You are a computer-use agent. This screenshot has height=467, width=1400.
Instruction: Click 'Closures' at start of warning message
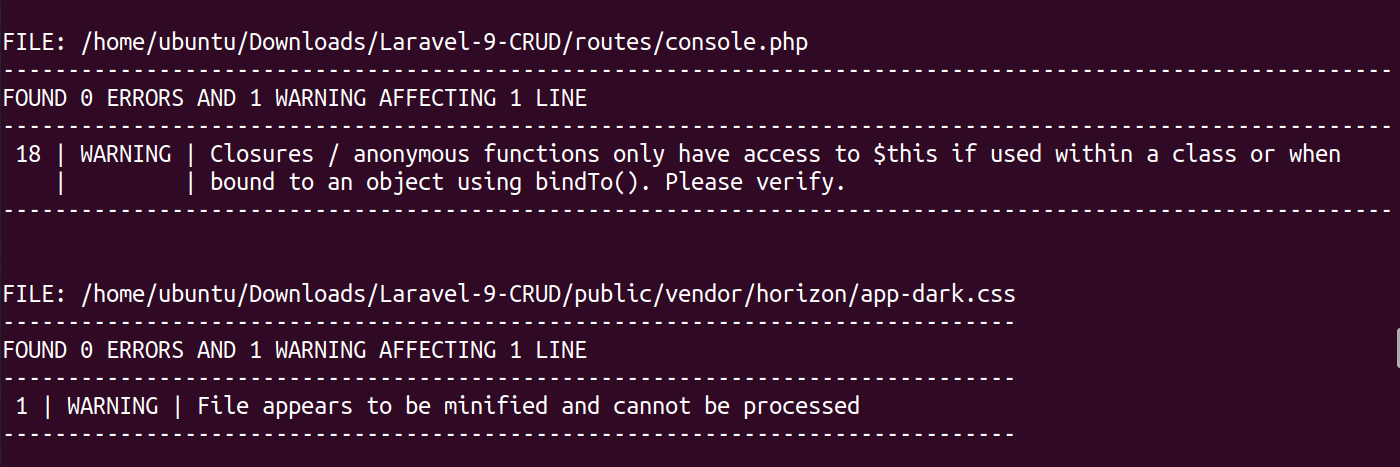262,154
